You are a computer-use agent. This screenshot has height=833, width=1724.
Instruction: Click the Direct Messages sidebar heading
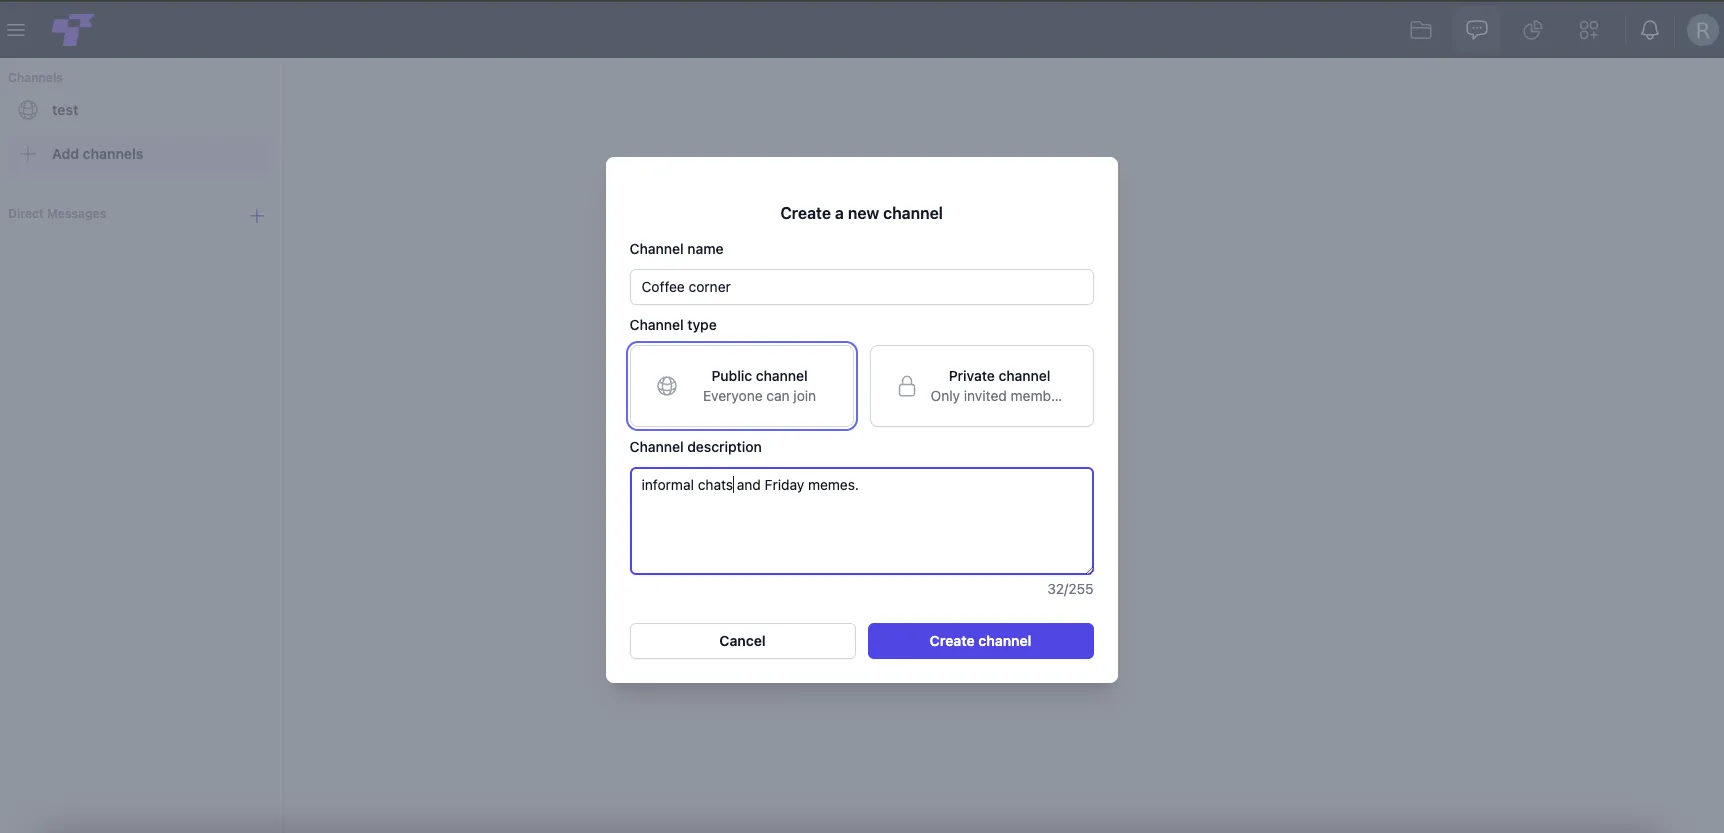(x=57, y=214)
